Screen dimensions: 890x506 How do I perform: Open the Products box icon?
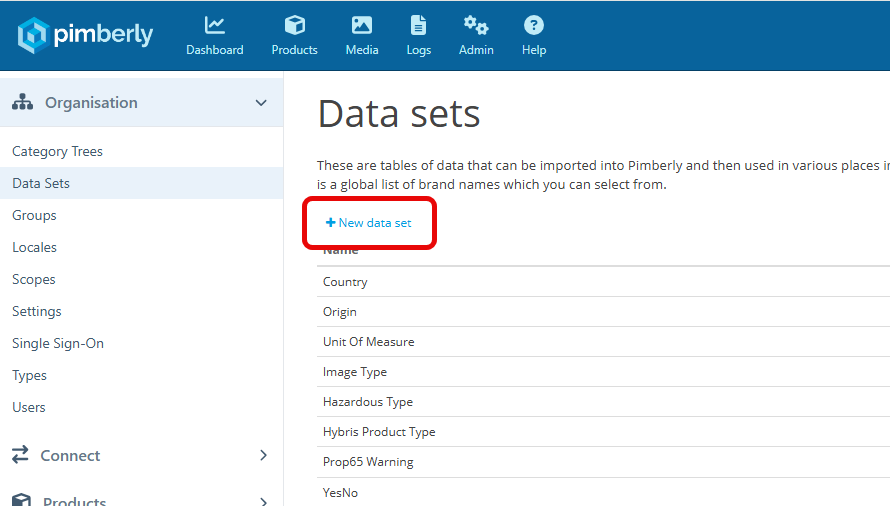tap(294, 25)
